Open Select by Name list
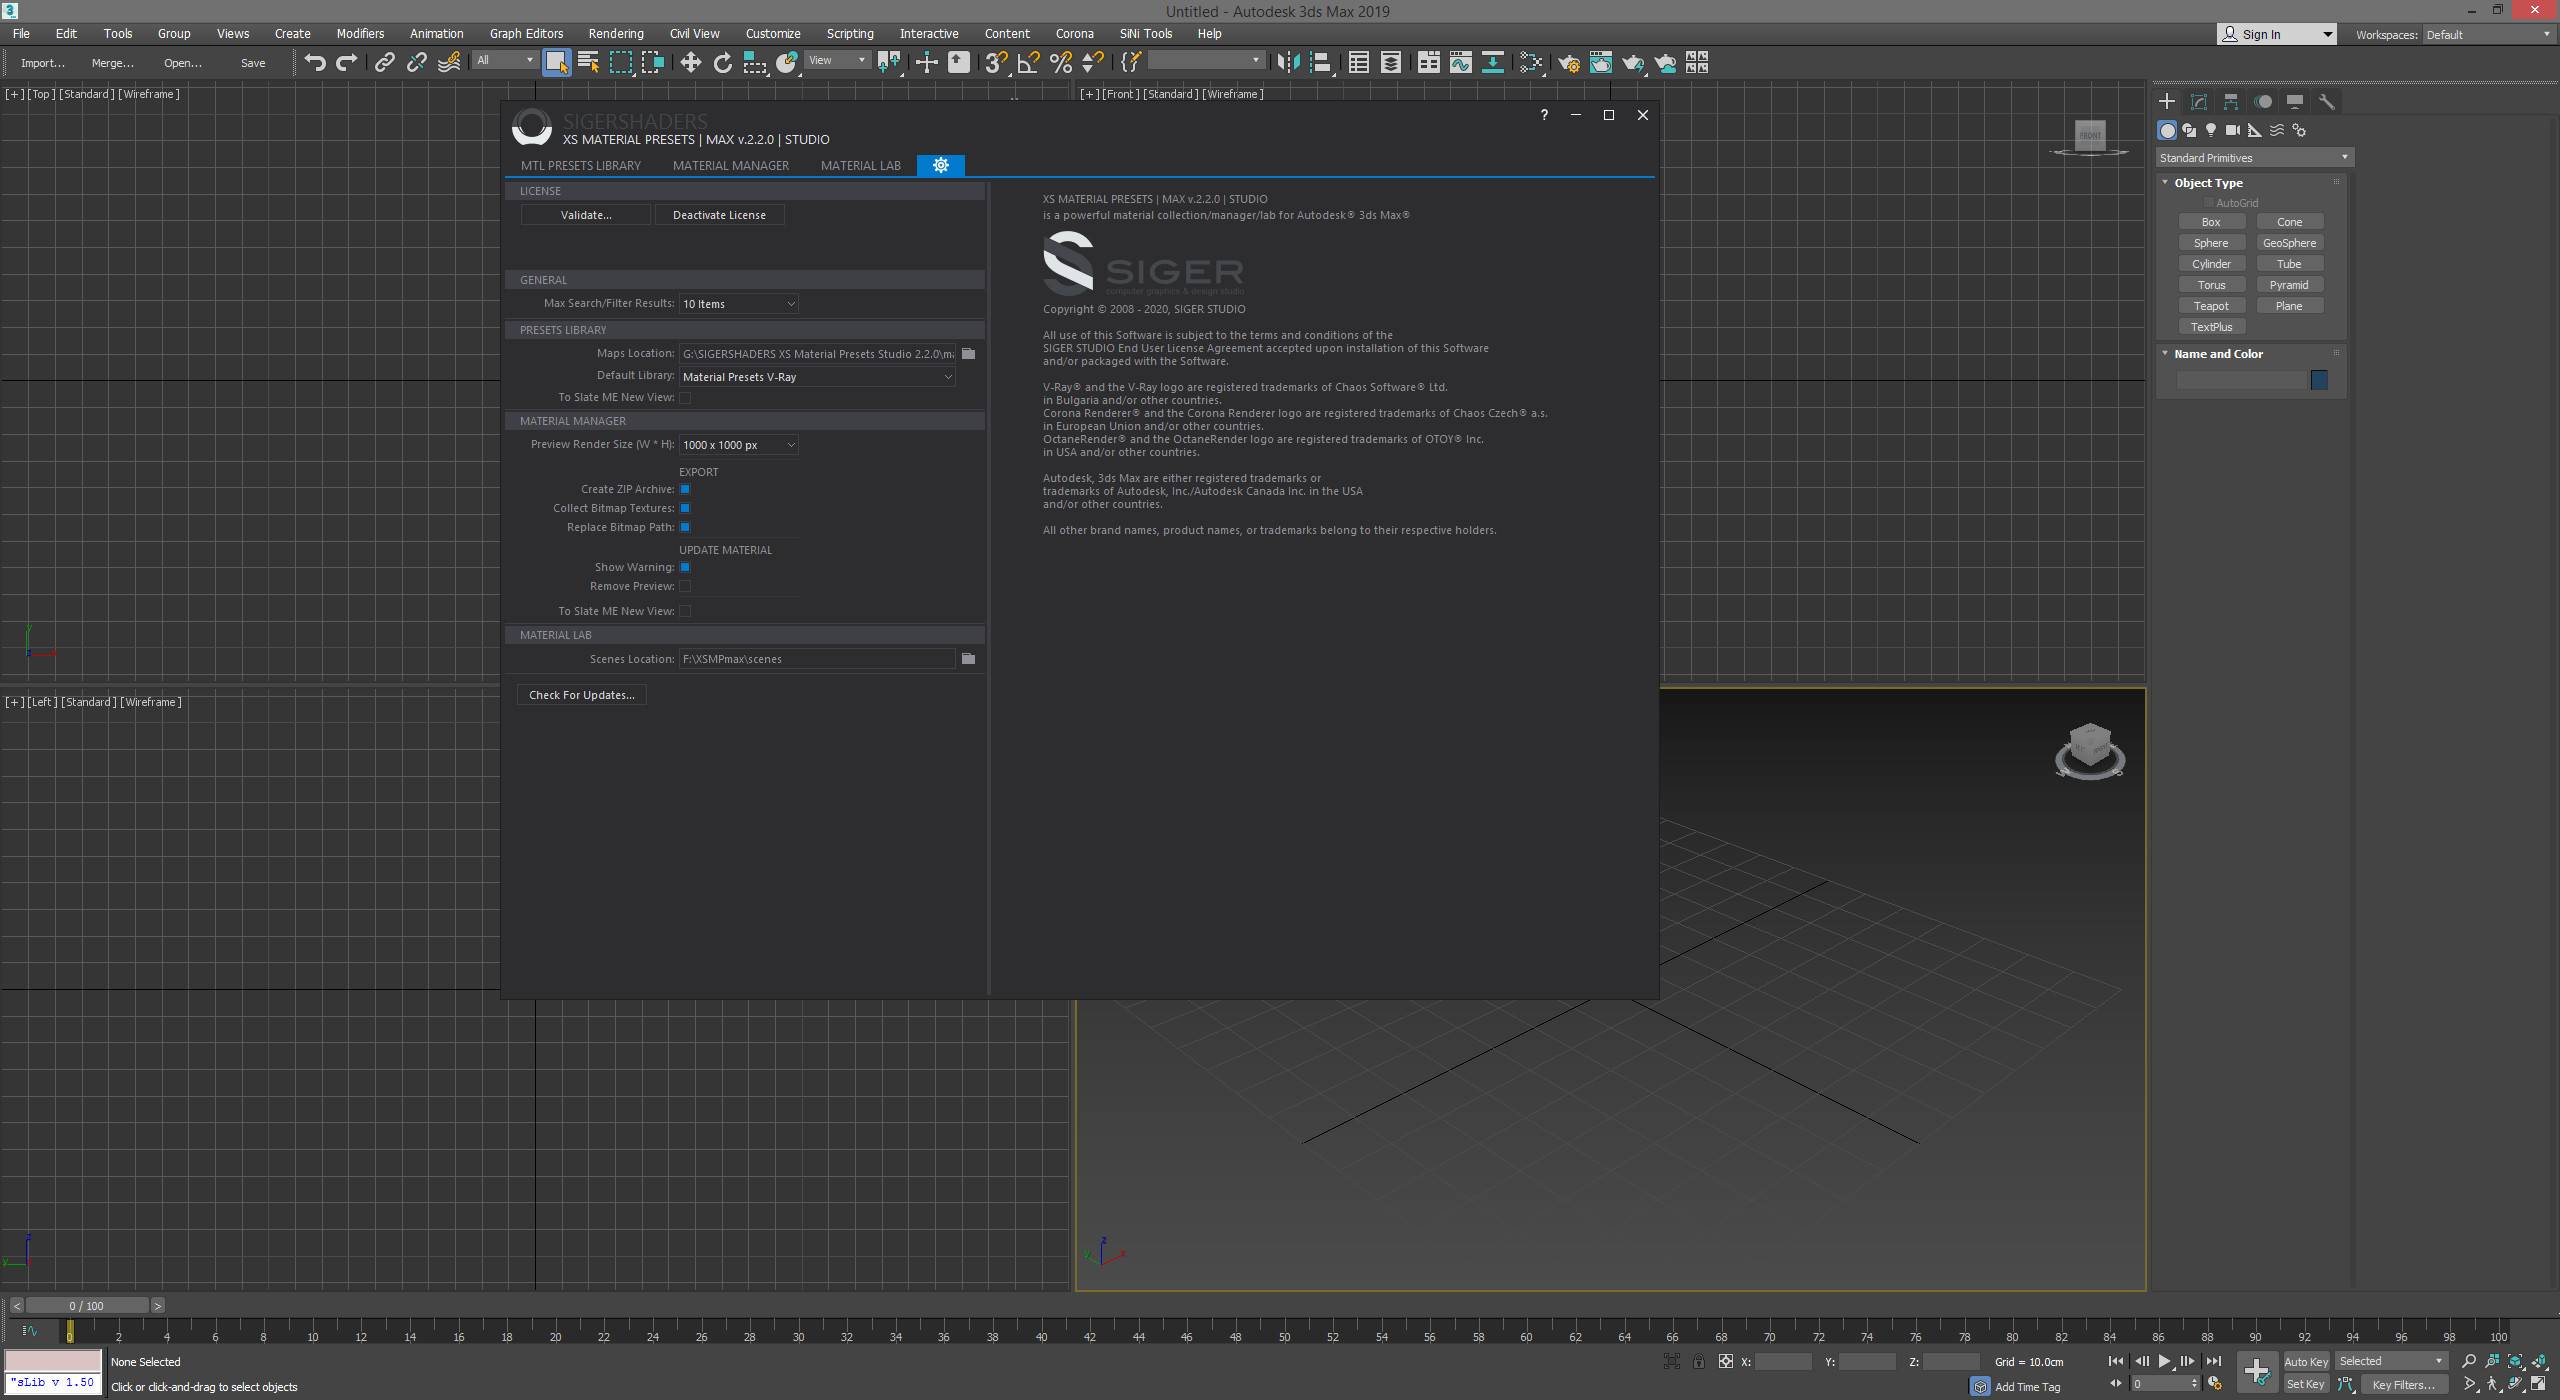The image size is (2560, 1400). 588,62
